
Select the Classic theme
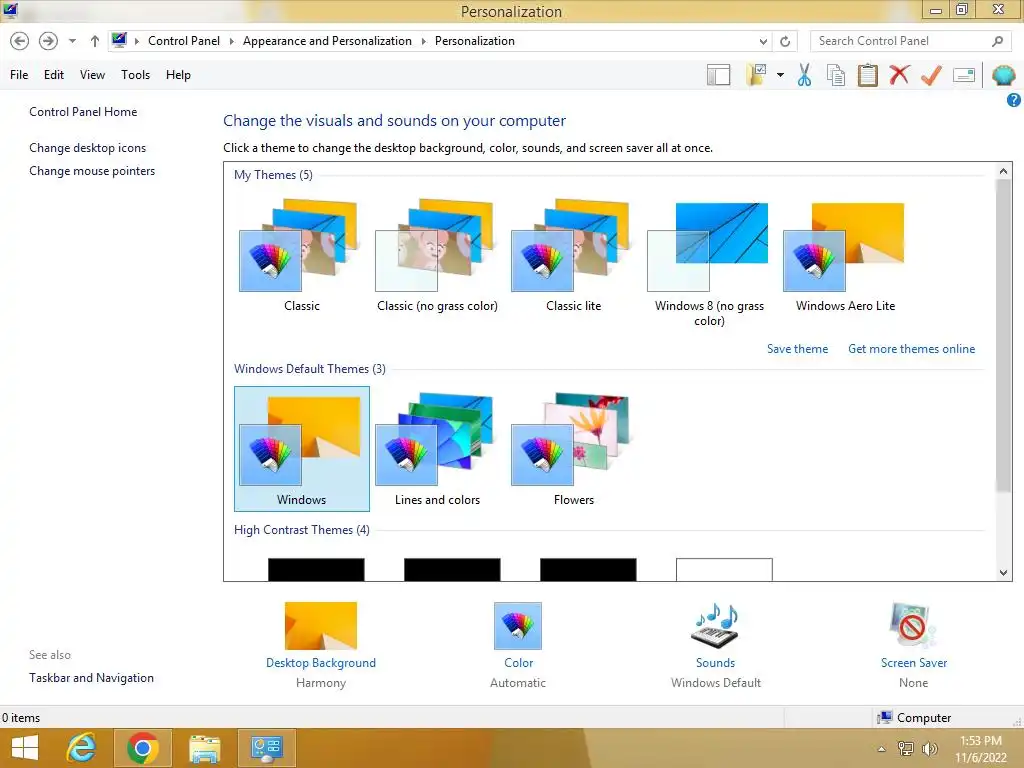point(302,255)
